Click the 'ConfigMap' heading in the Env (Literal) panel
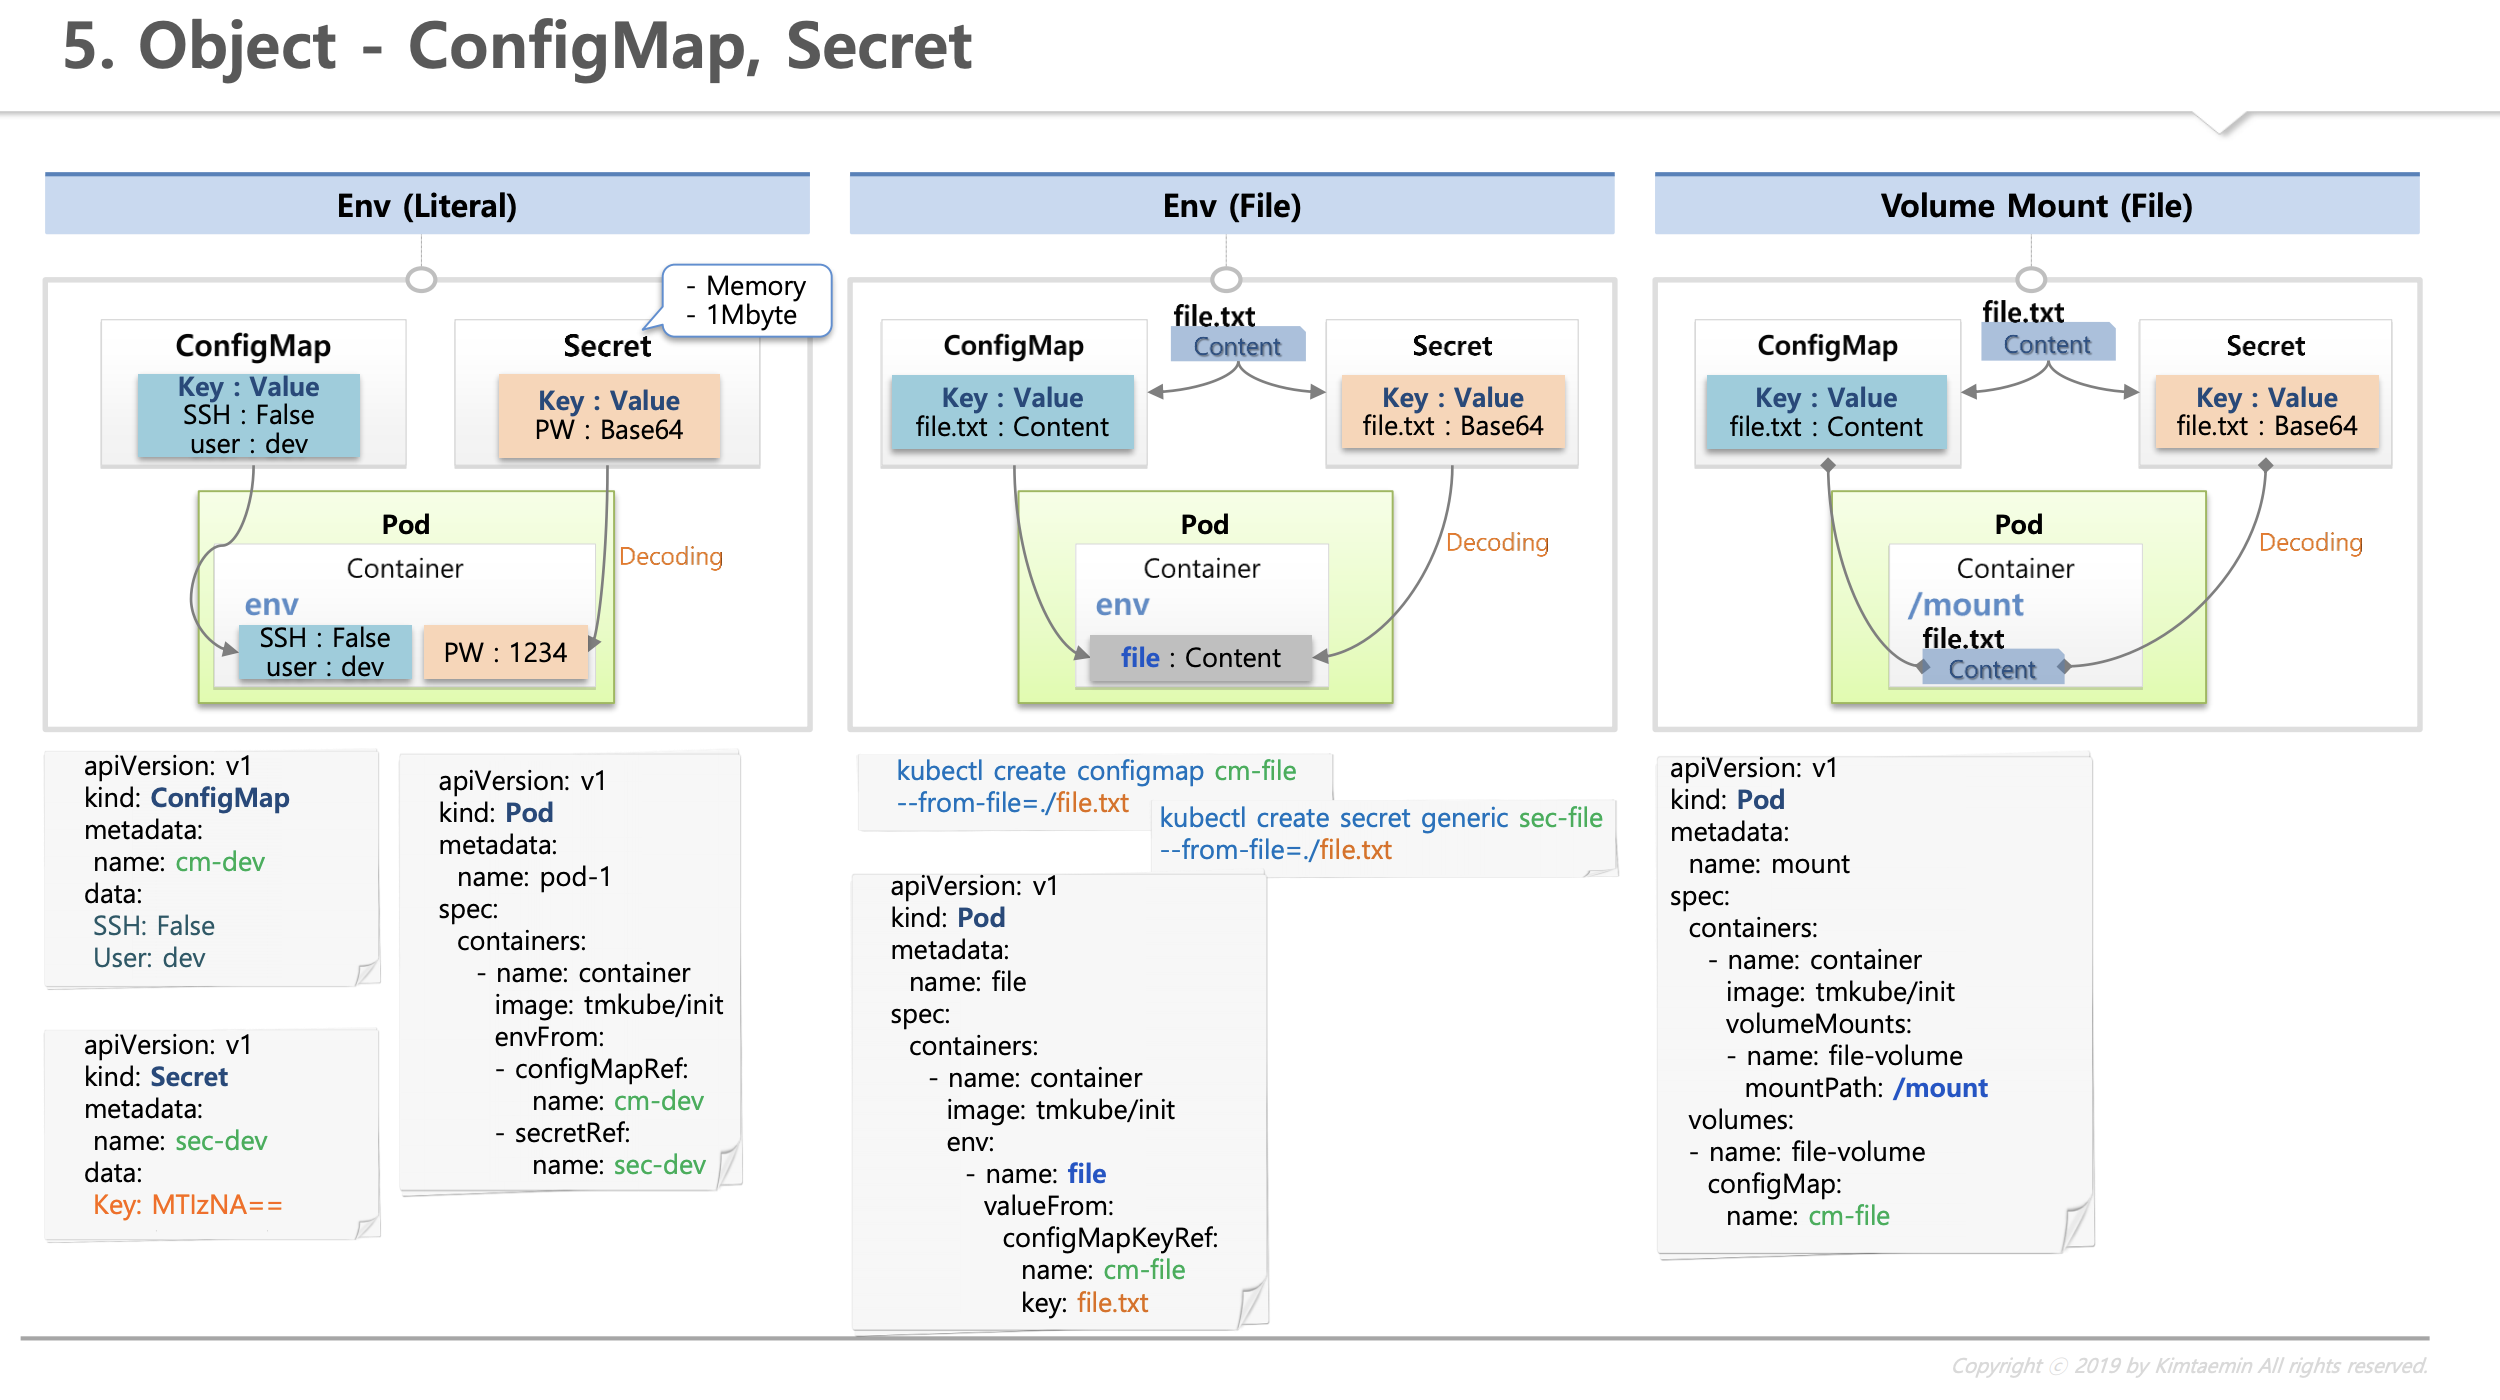The height and width of the screenshot is (1400, 2500). click(x=253, y=346)
